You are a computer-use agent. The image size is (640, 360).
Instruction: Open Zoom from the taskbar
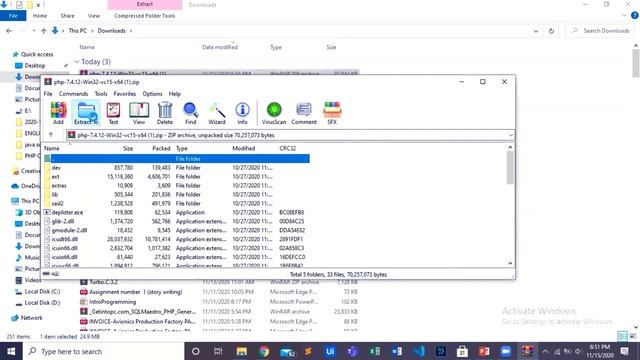[506, 351]
